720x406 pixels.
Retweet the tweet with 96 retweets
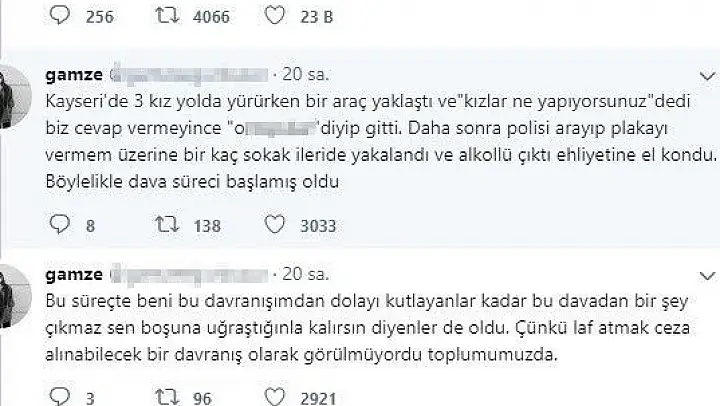click(167, 397)
